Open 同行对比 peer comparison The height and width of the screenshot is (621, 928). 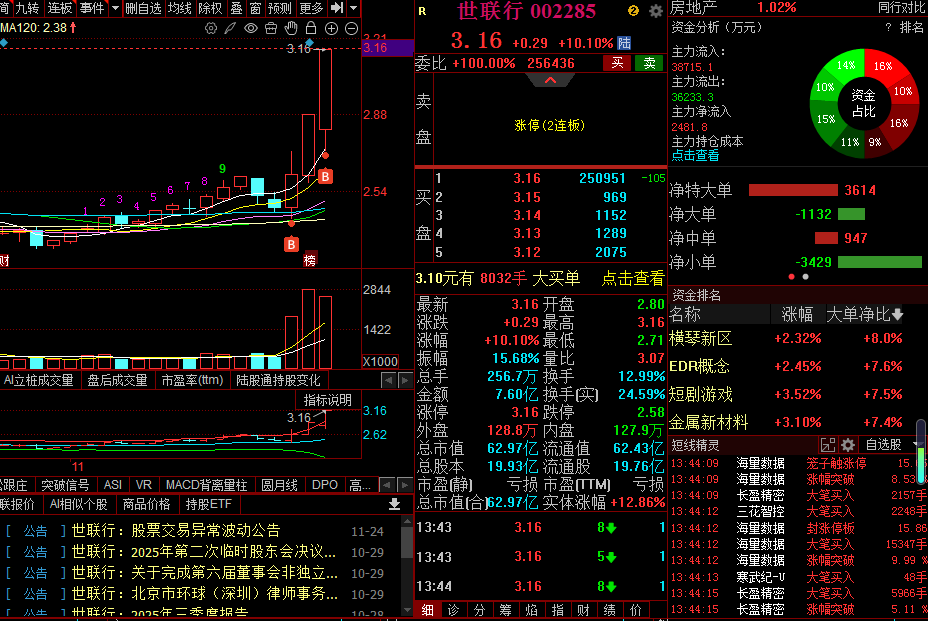click(x=901, y=8)
